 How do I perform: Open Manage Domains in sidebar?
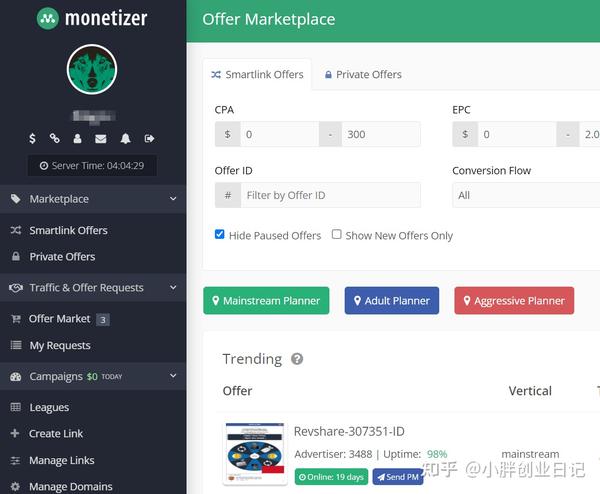click(x=71, y=487)
